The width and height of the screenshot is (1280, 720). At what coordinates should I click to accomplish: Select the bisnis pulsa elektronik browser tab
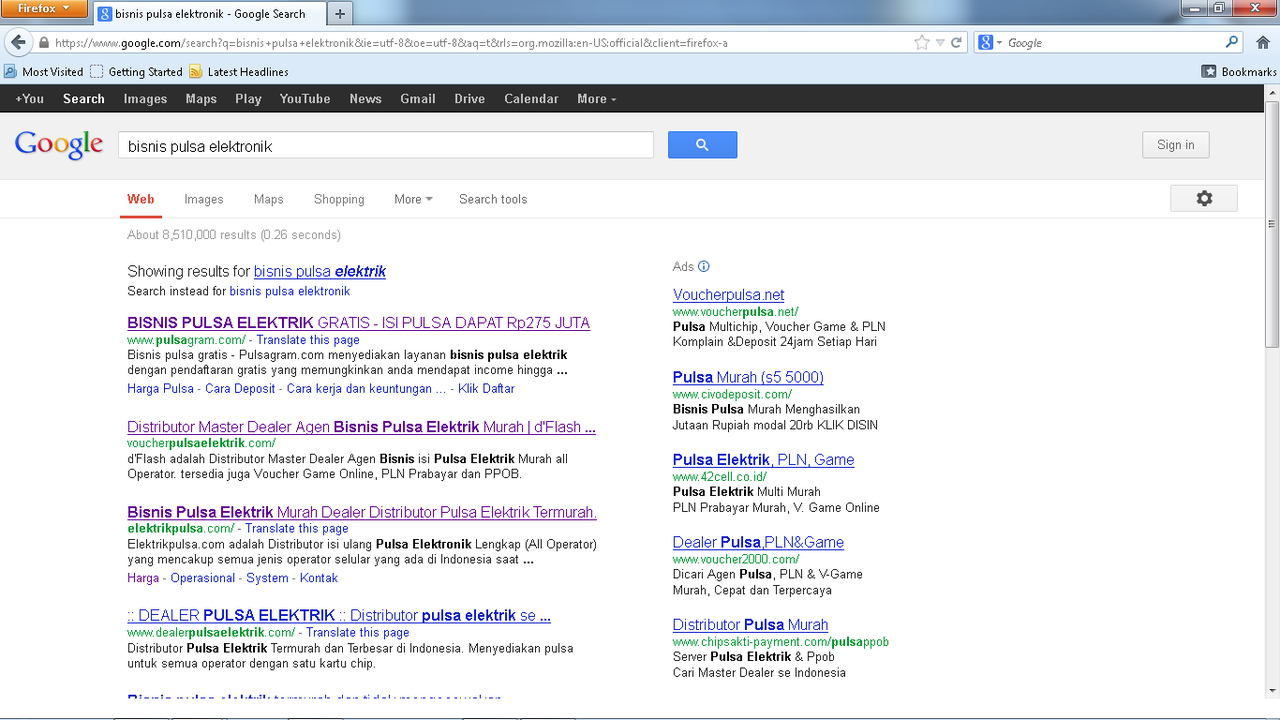[x=210, y=14]
